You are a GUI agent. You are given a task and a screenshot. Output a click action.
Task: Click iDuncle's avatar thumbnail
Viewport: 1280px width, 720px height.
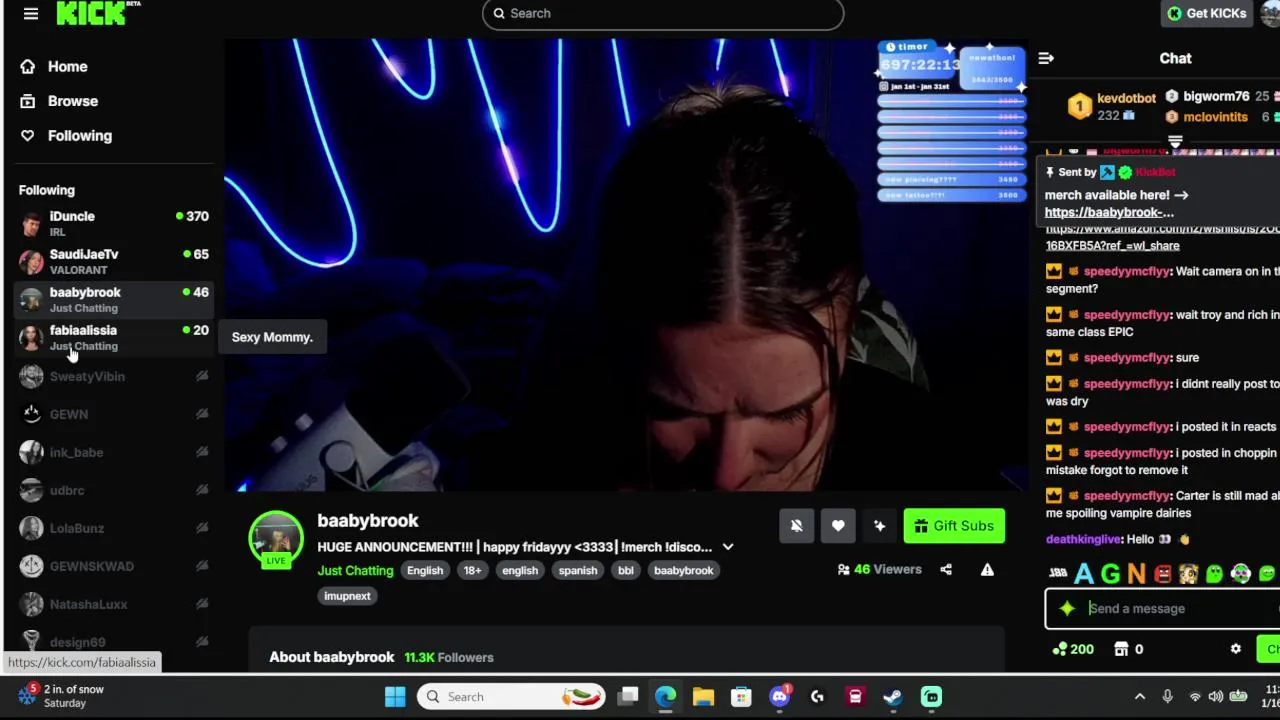[x=31, y=223]
